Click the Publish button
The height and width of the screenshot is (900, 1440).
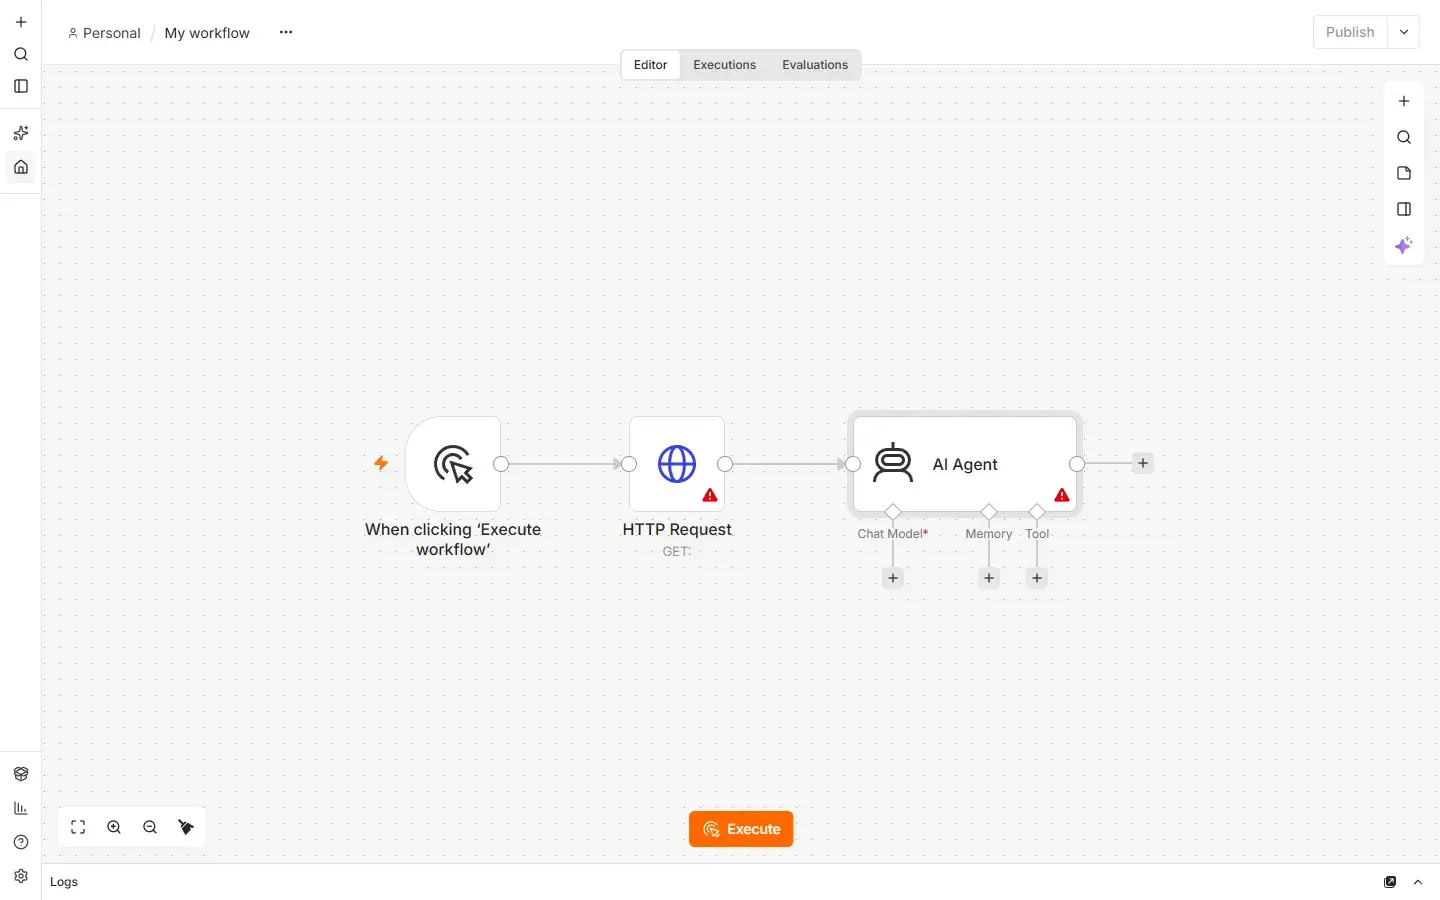point(1350,32)
